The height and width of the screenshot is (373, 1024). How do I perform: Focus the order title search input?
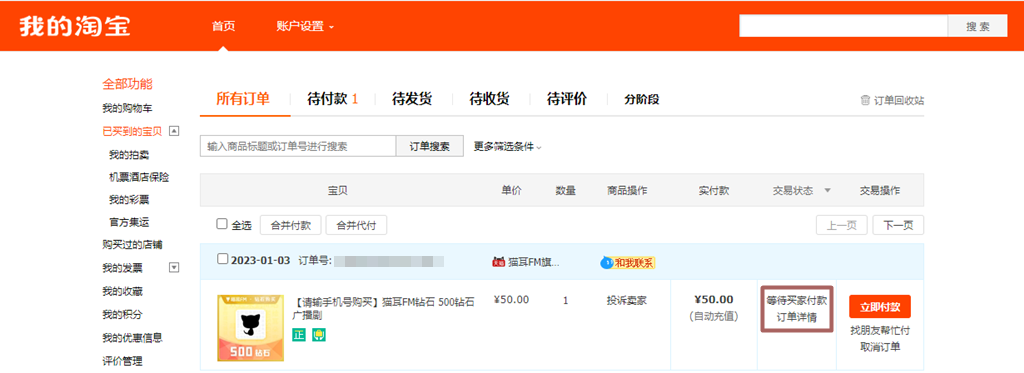(298, 146)
